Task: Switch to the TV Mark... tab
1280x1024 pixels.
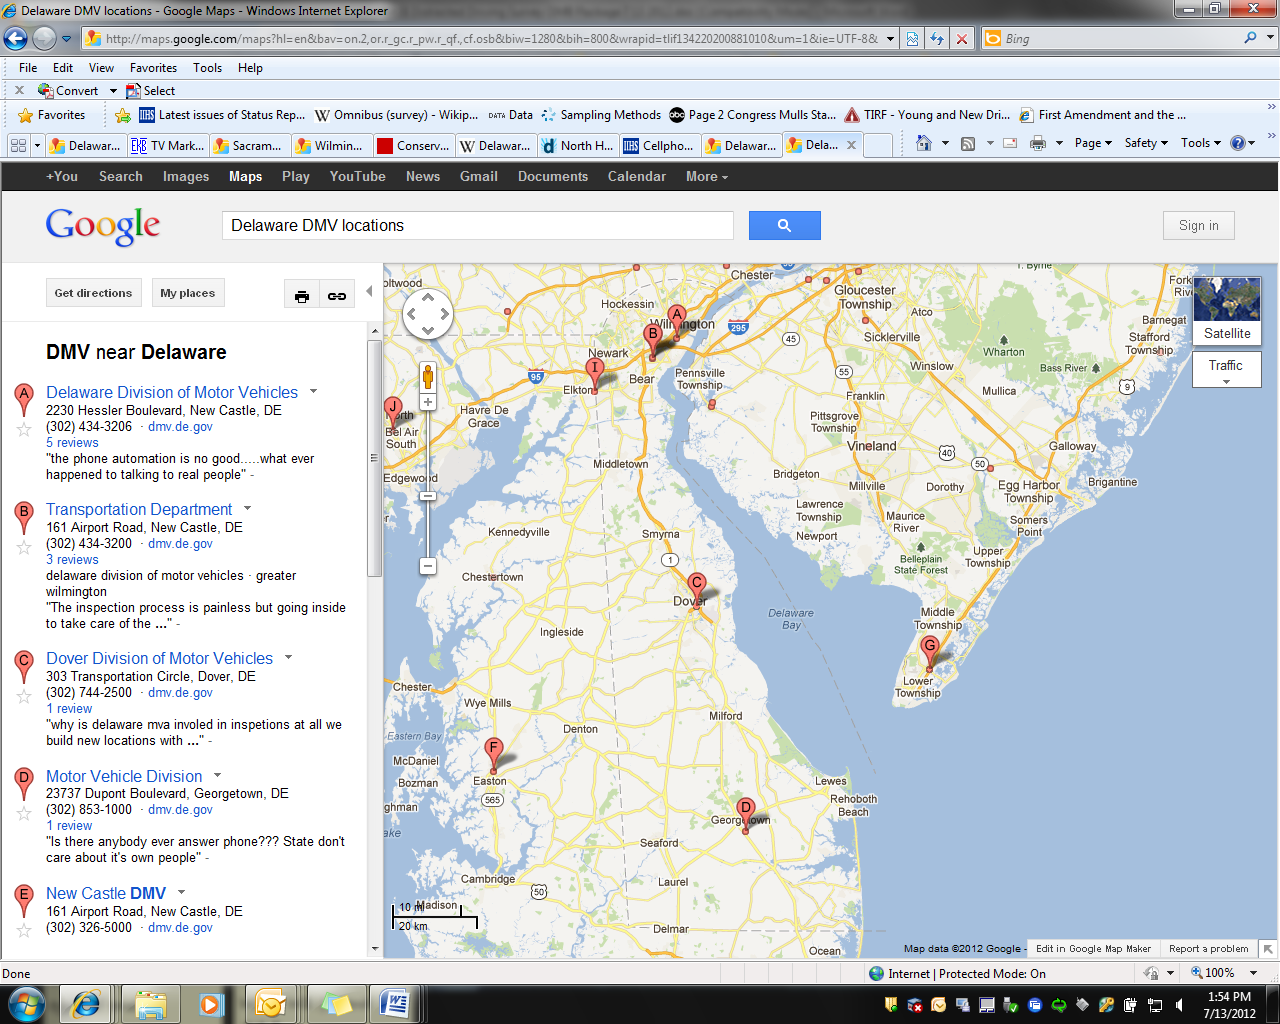Action: tap(169, 145)
